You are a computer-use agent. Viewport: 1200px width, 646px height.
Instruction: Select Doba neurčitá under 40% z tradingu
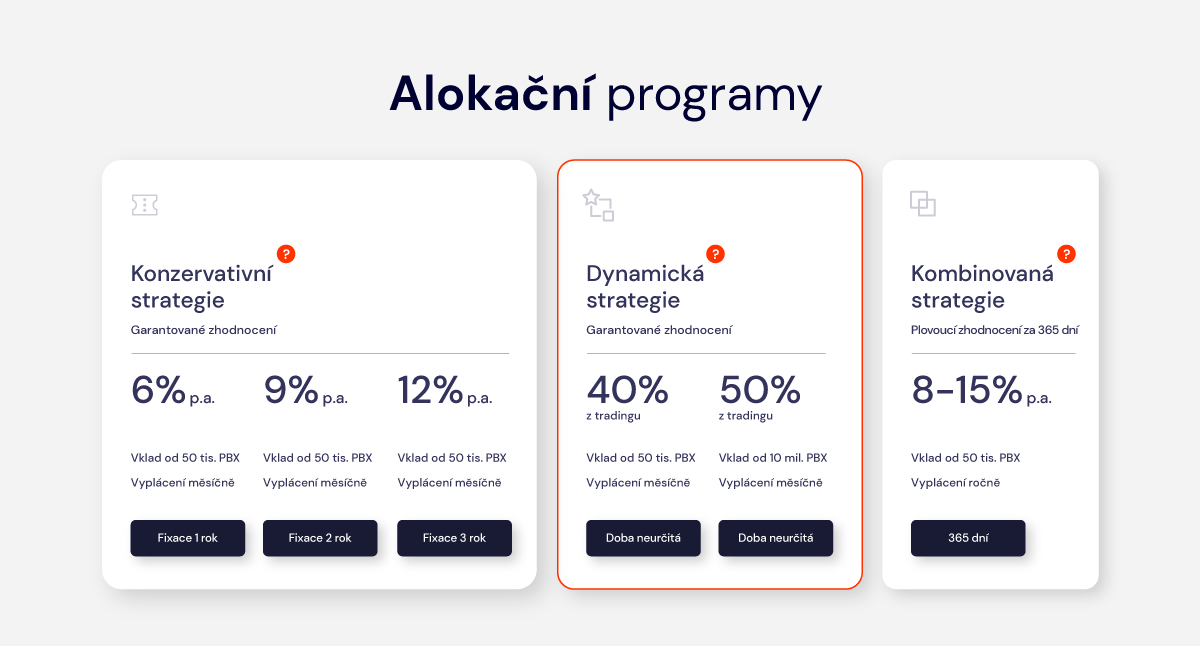tap(643, 538)
